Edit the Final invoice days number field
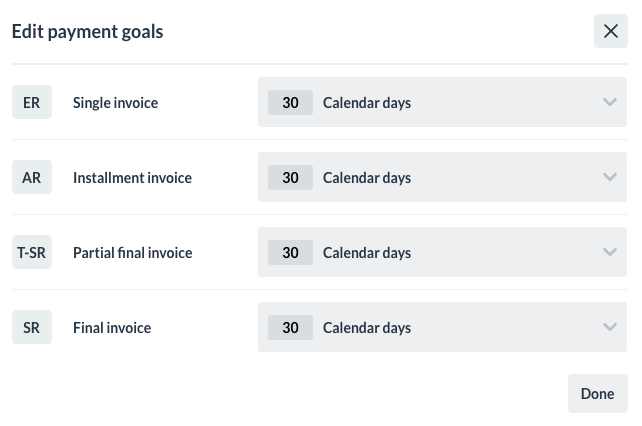The image size is (642, 426). click(290, 328)
